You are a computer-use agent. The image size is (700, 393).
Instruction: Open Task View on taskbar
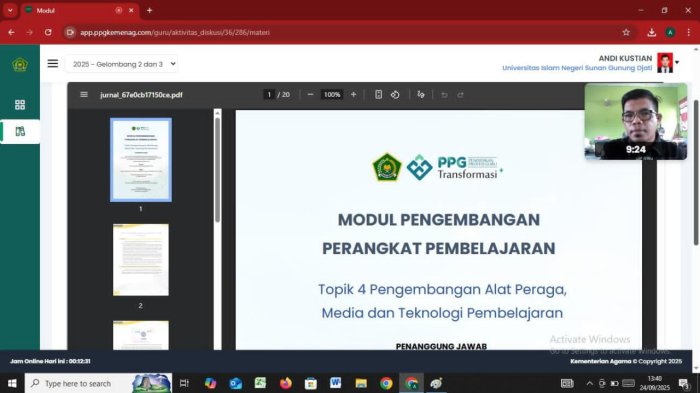tap(184, 383)
